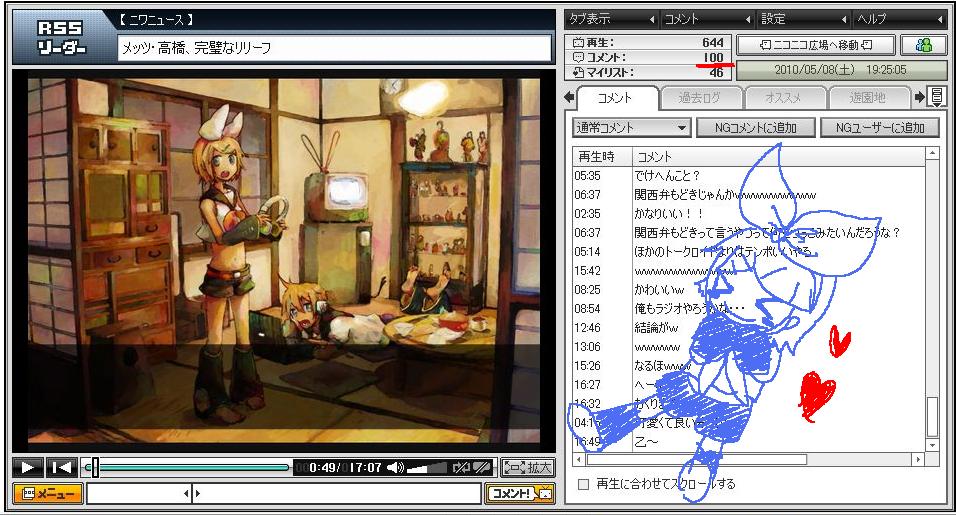Play the video
Image resolution: width=956 pixels, height=515 pixels.
[27, 467]
